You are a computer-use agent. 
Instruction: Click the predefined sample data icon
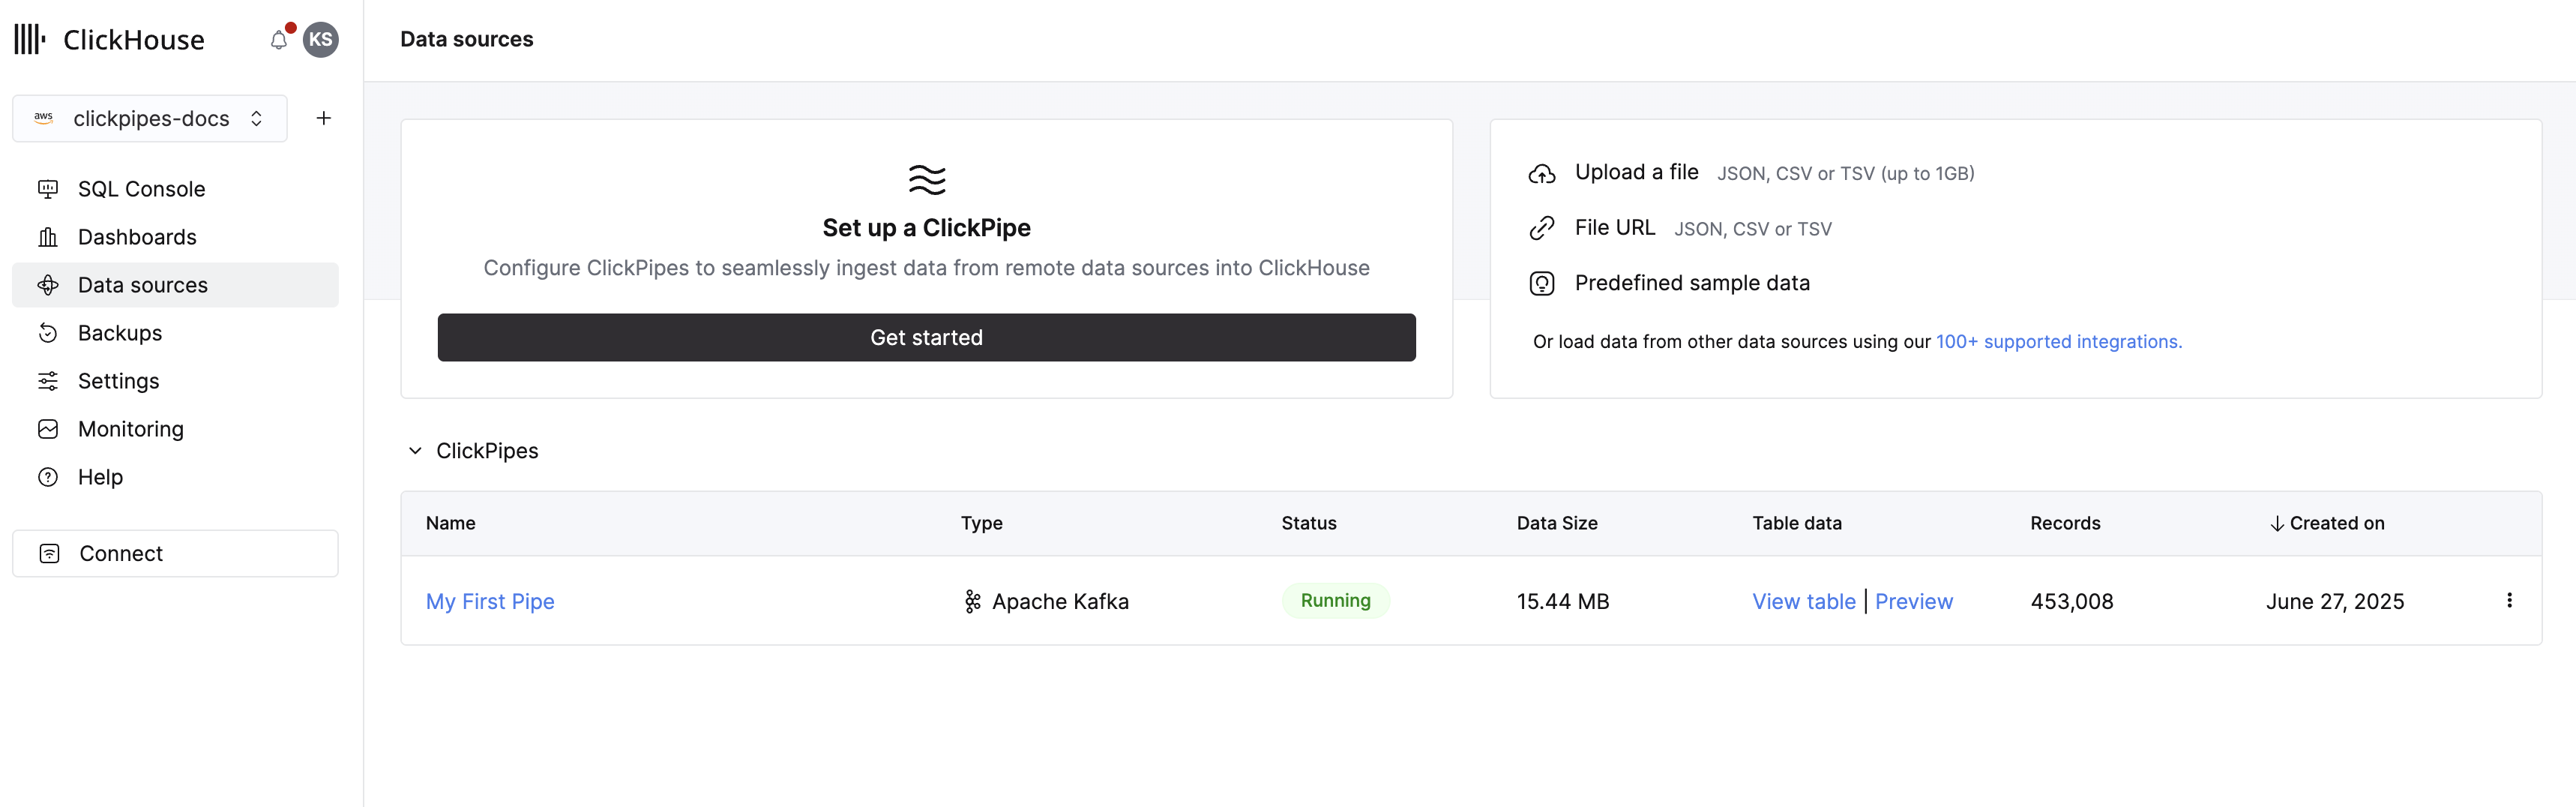(1541, 284)
